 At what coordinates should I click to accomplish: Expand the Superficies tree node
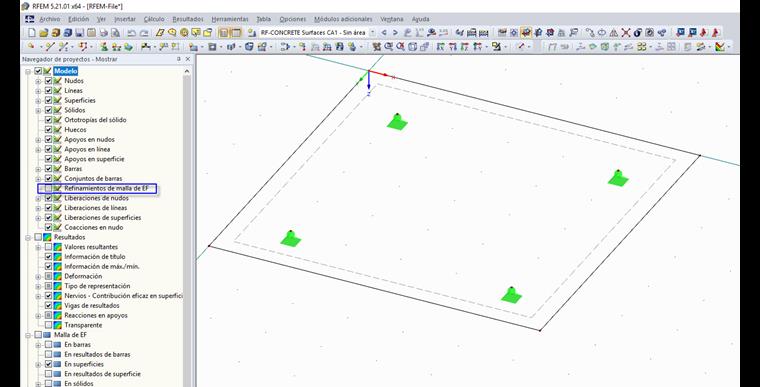pyautogui.click(x=38, y=100)
